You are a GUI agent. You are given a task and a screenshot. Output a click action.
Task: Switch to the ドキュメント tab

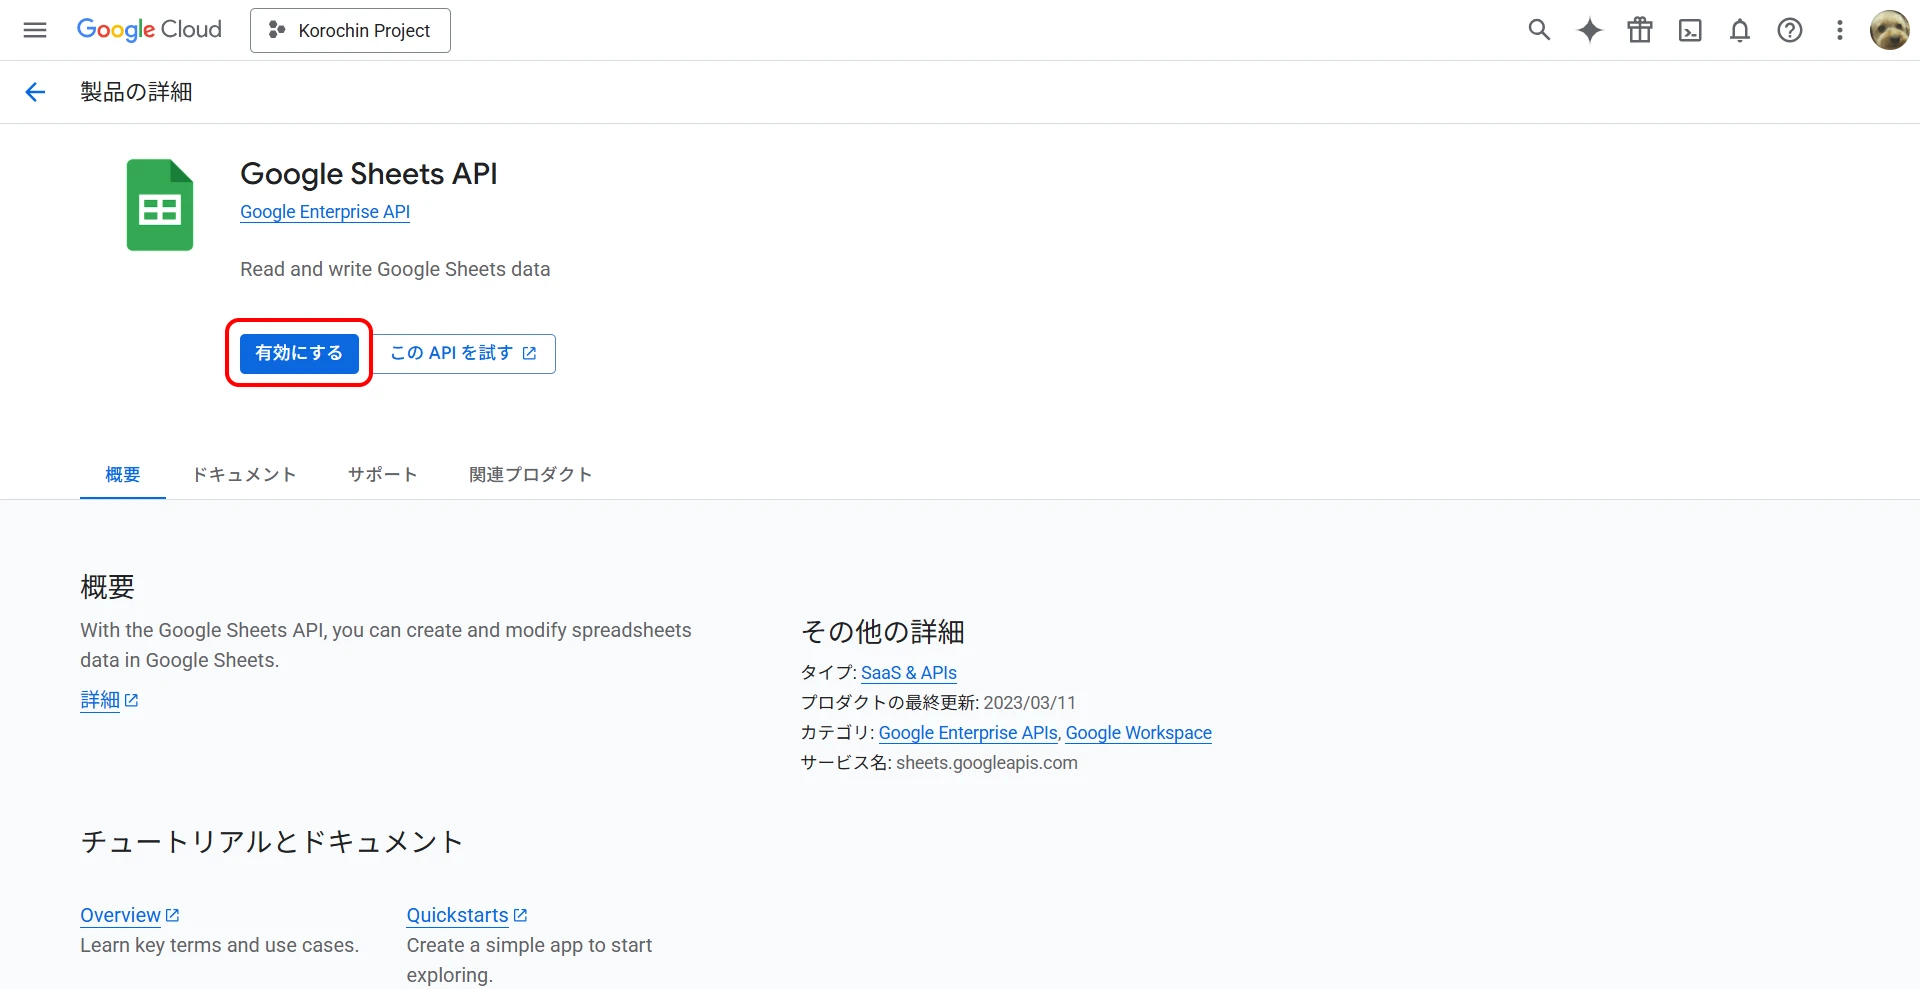[x=244, y=474]
